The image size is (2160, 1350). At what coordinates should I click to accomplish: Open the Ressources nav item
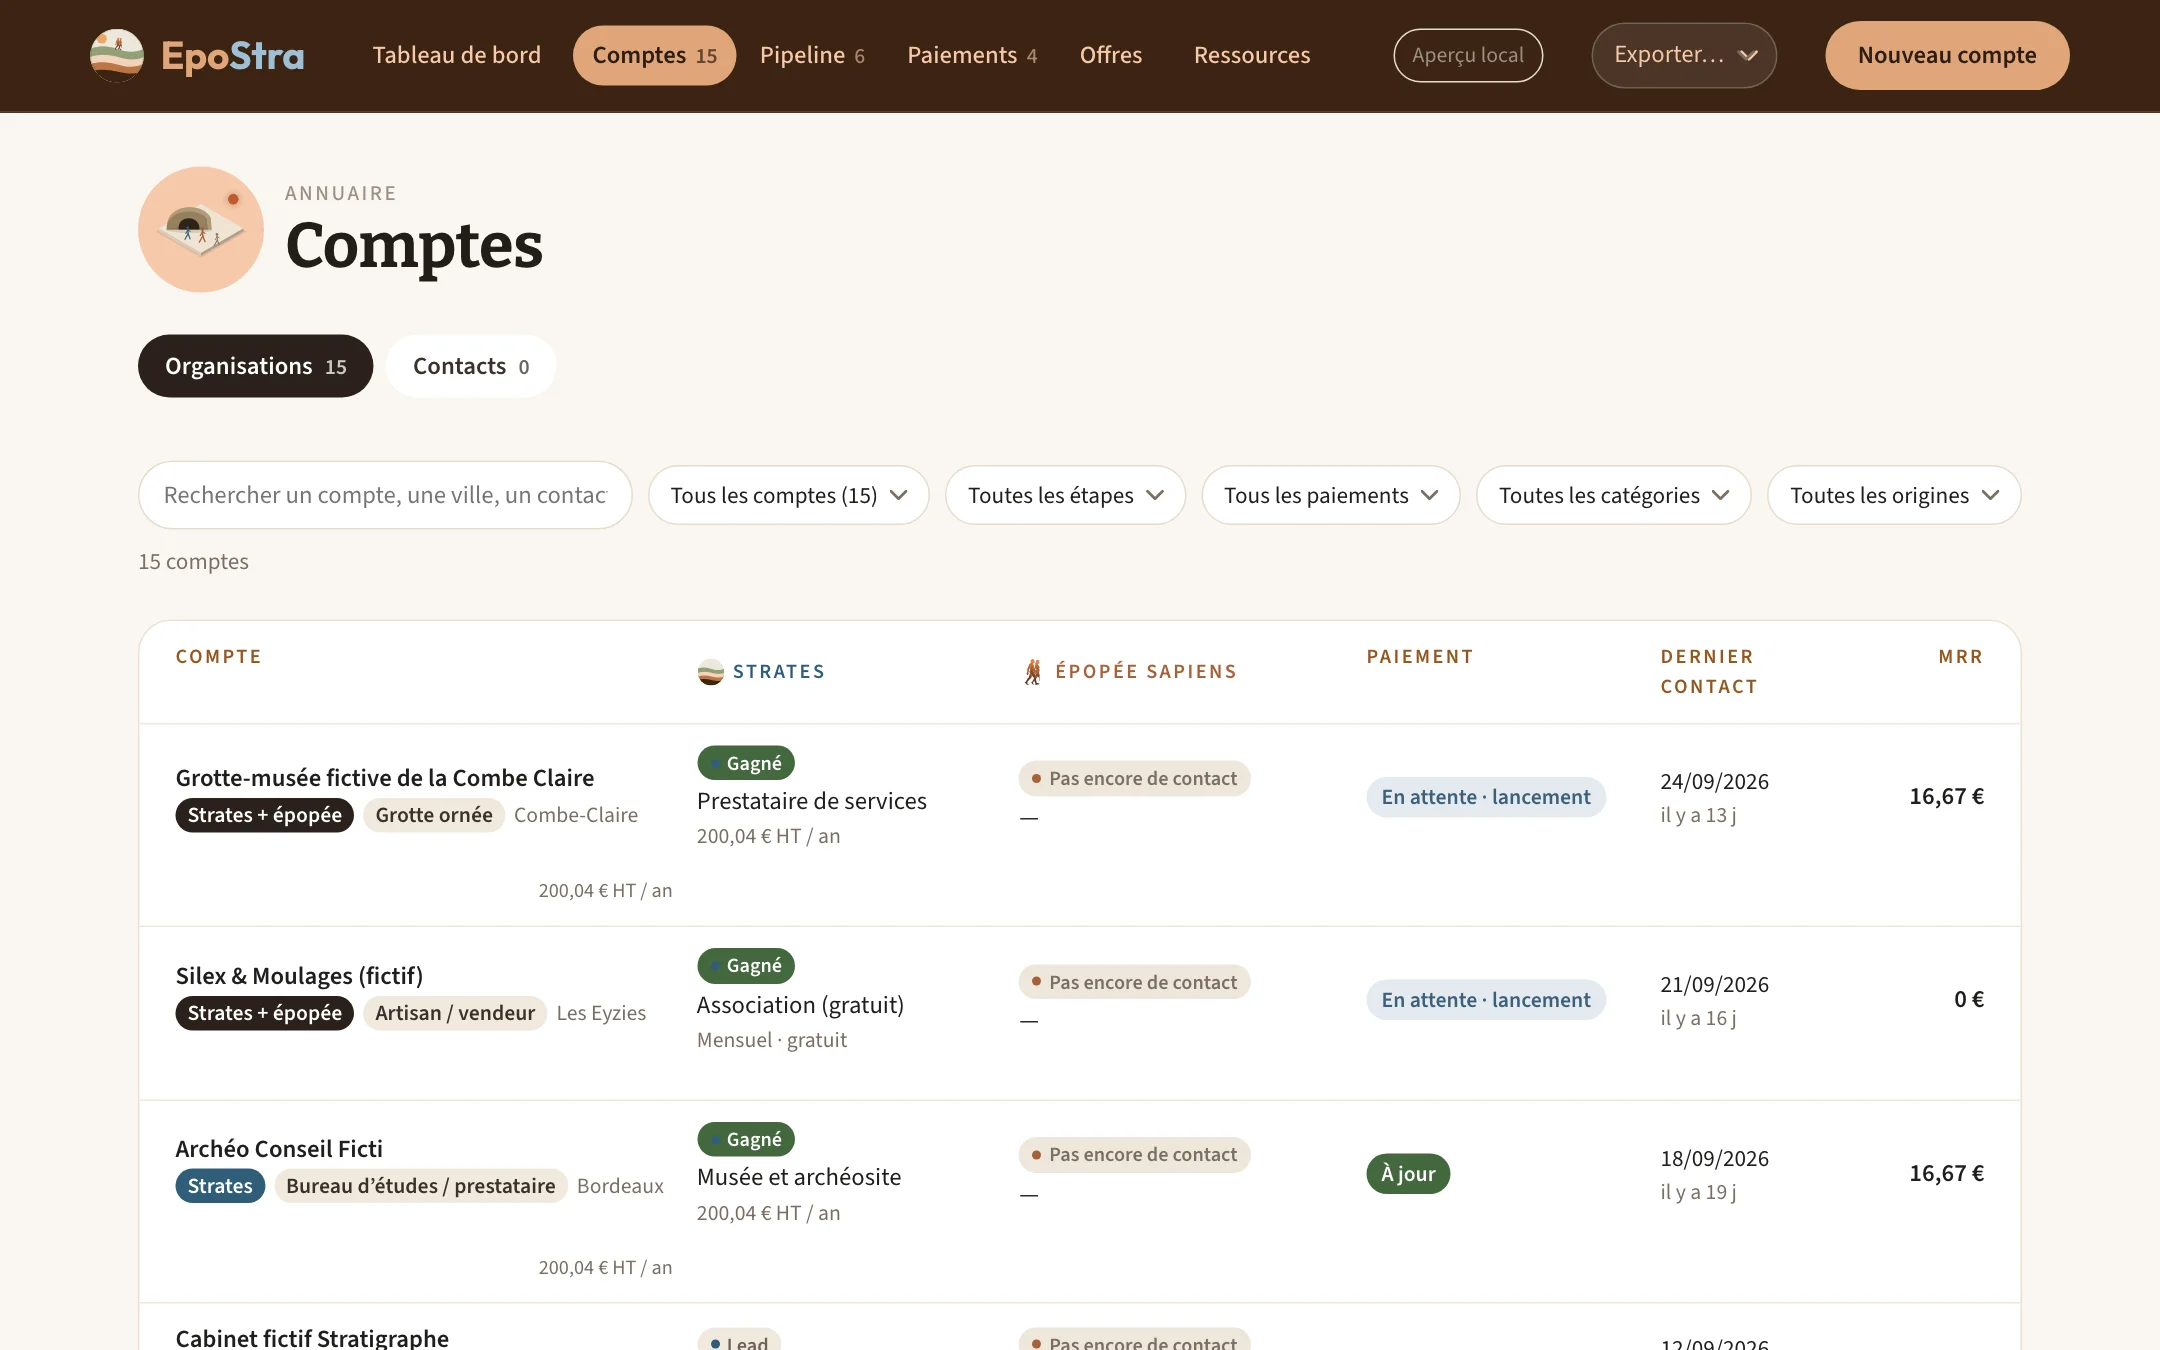pyautogui.click(x=1251, y=55)
